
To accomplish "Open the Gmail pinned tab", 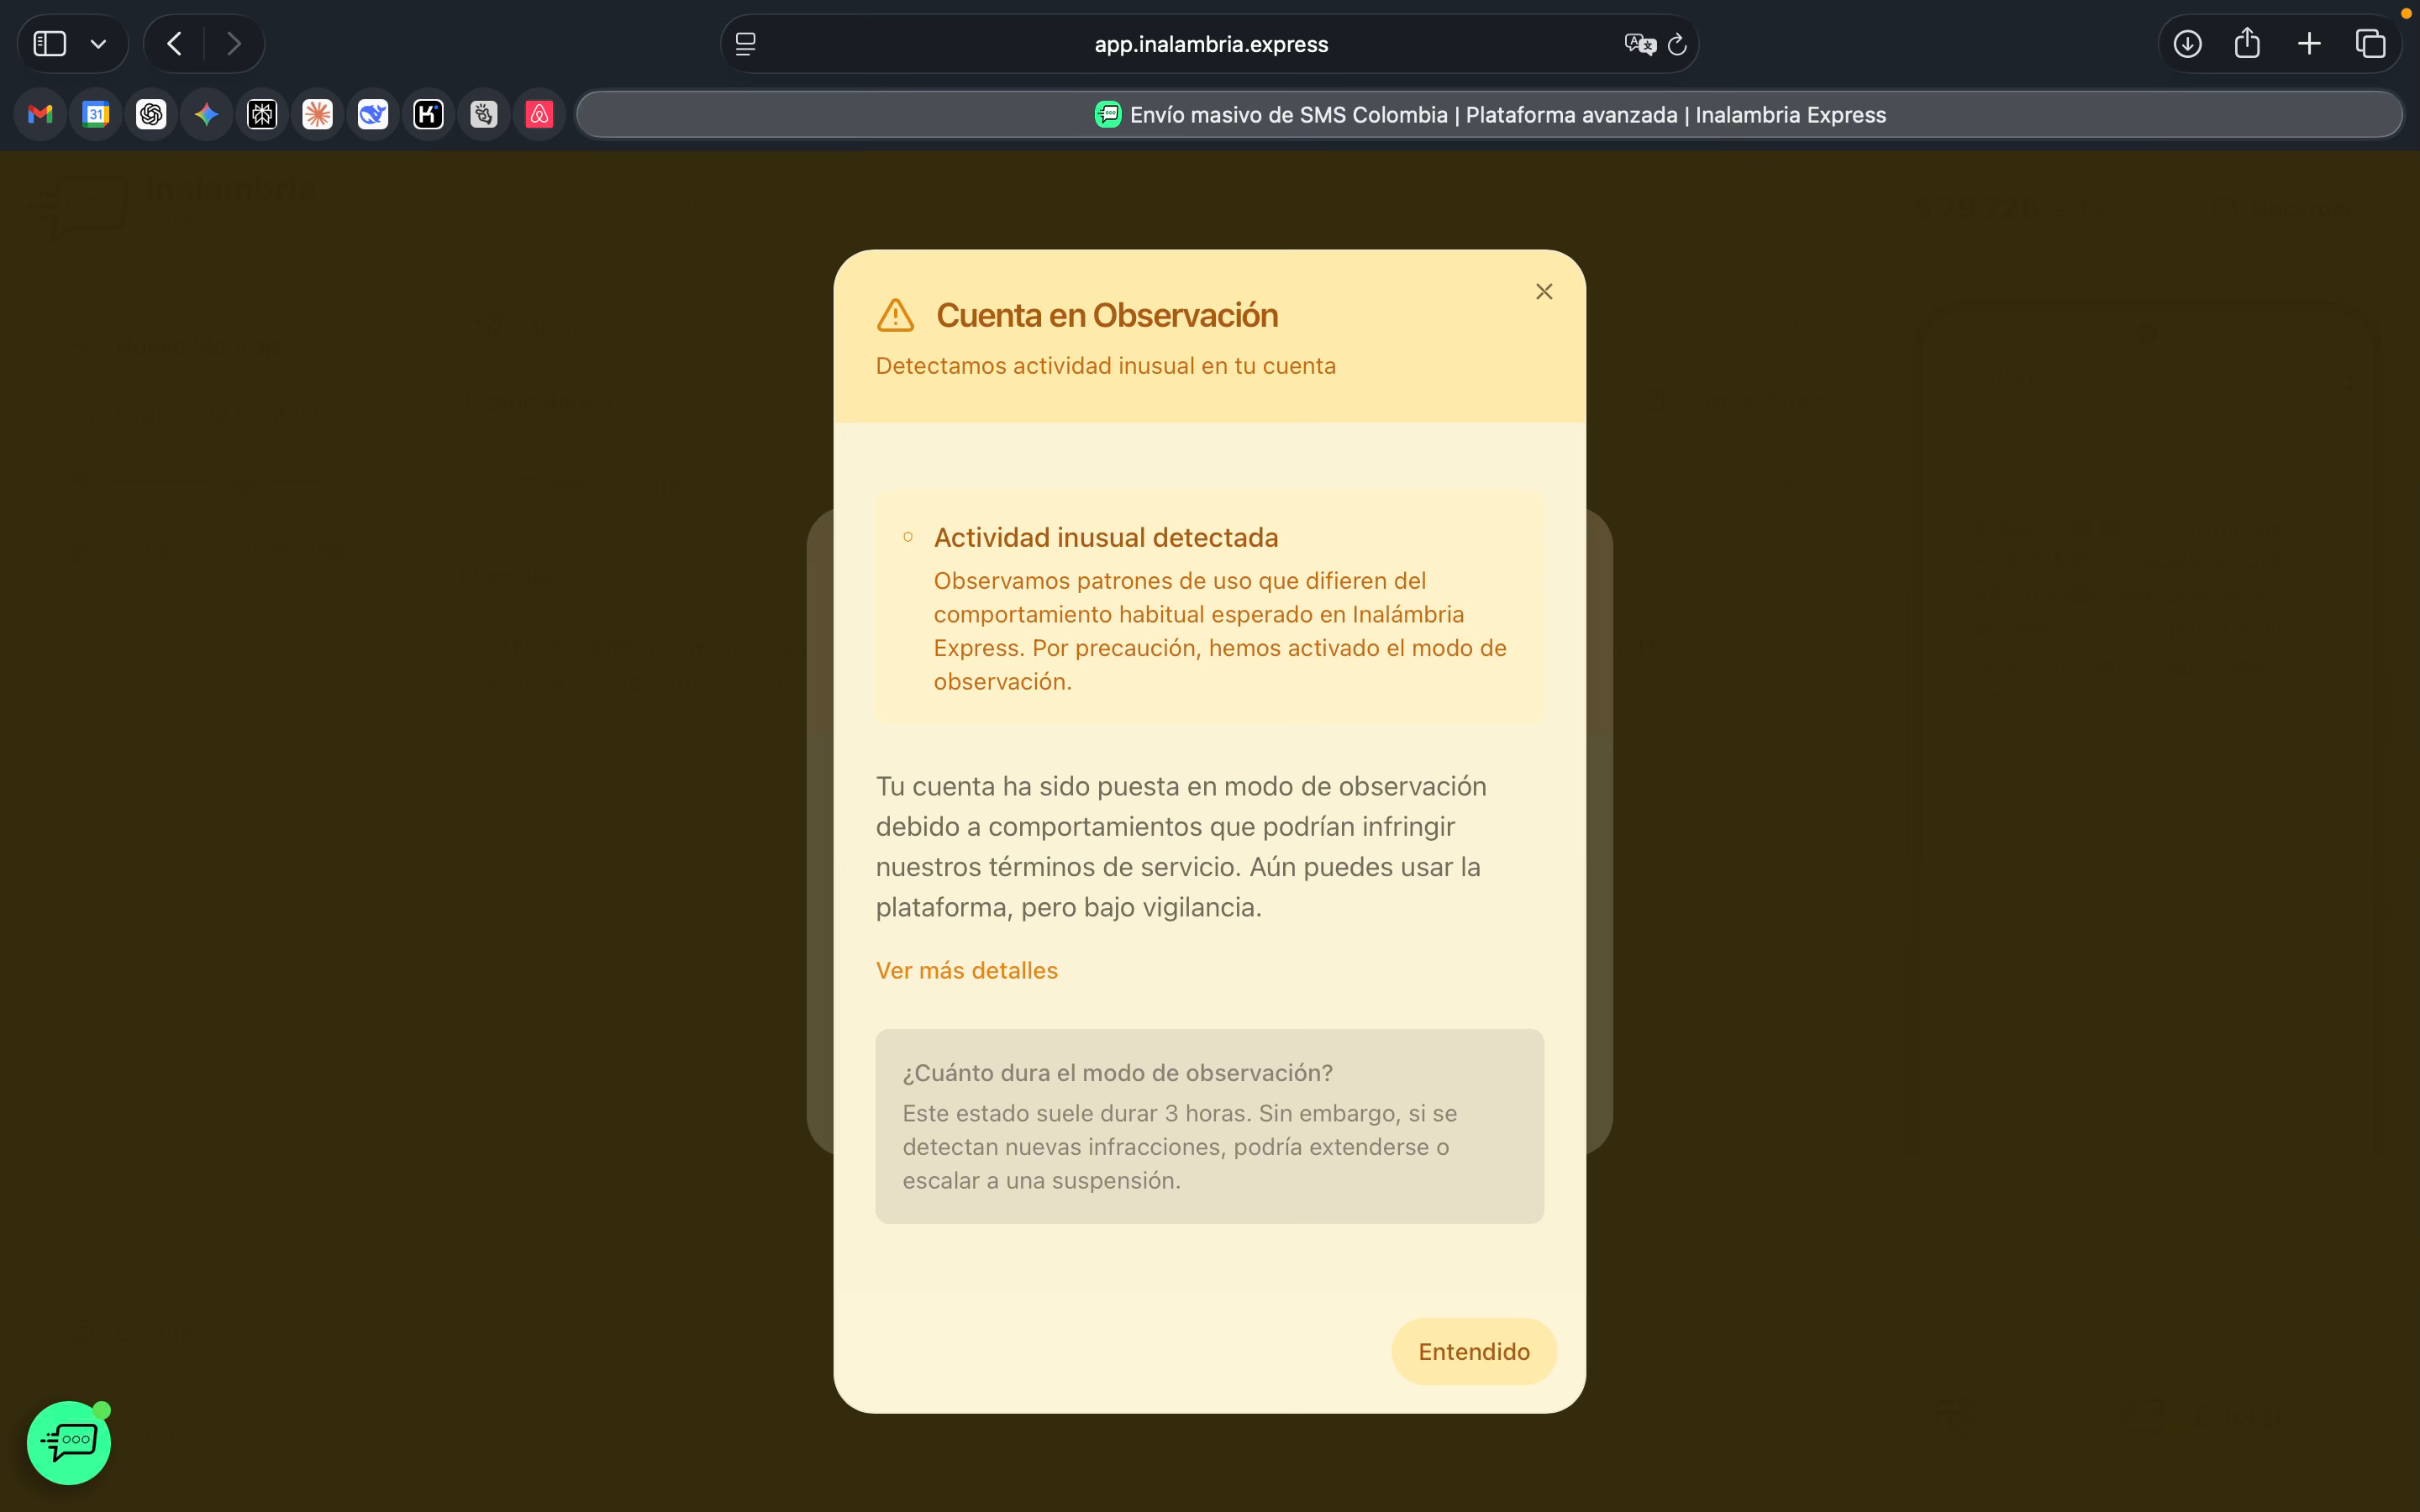I will (x=40, y=115).
